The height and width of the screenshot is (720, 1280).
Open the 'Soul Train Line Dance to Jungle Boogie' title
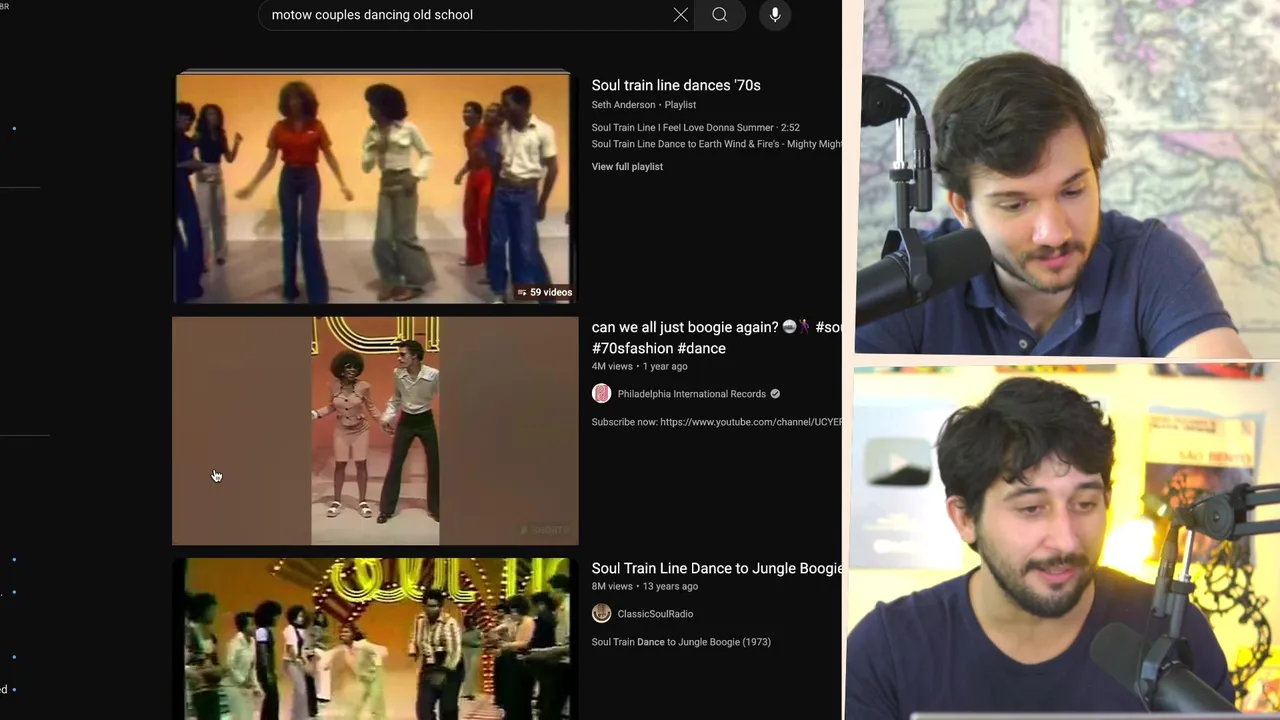716,568
